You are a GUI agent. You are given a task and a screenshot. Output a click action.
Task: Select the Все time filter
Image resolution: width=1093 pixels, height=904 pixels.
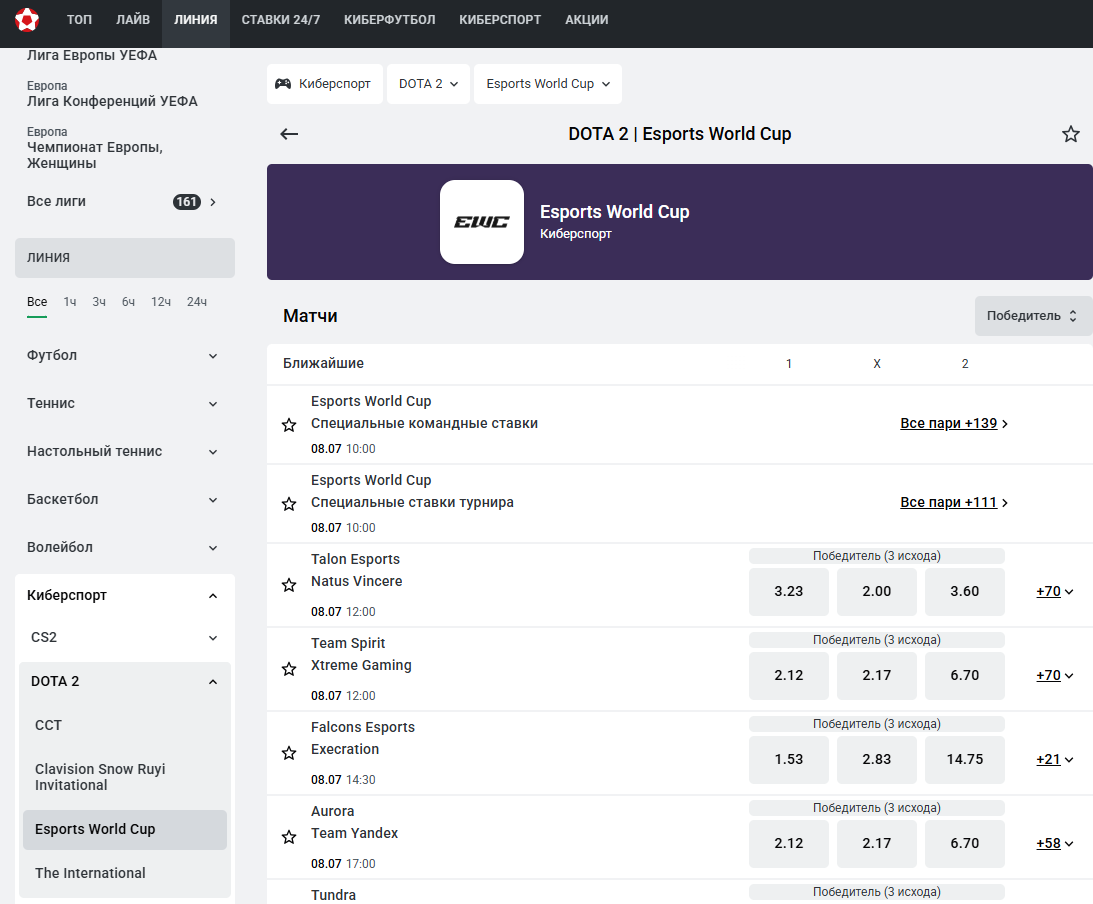coord(37,302)
